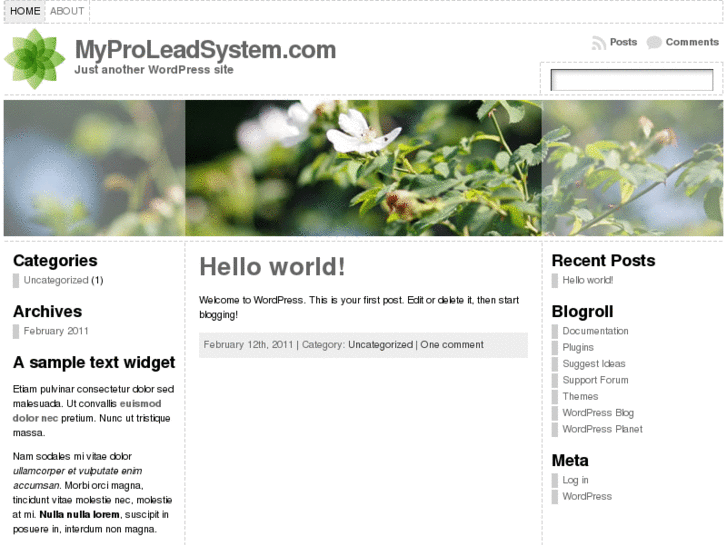Open the HOME menu item
727x545 pixels.
(25, 11)
